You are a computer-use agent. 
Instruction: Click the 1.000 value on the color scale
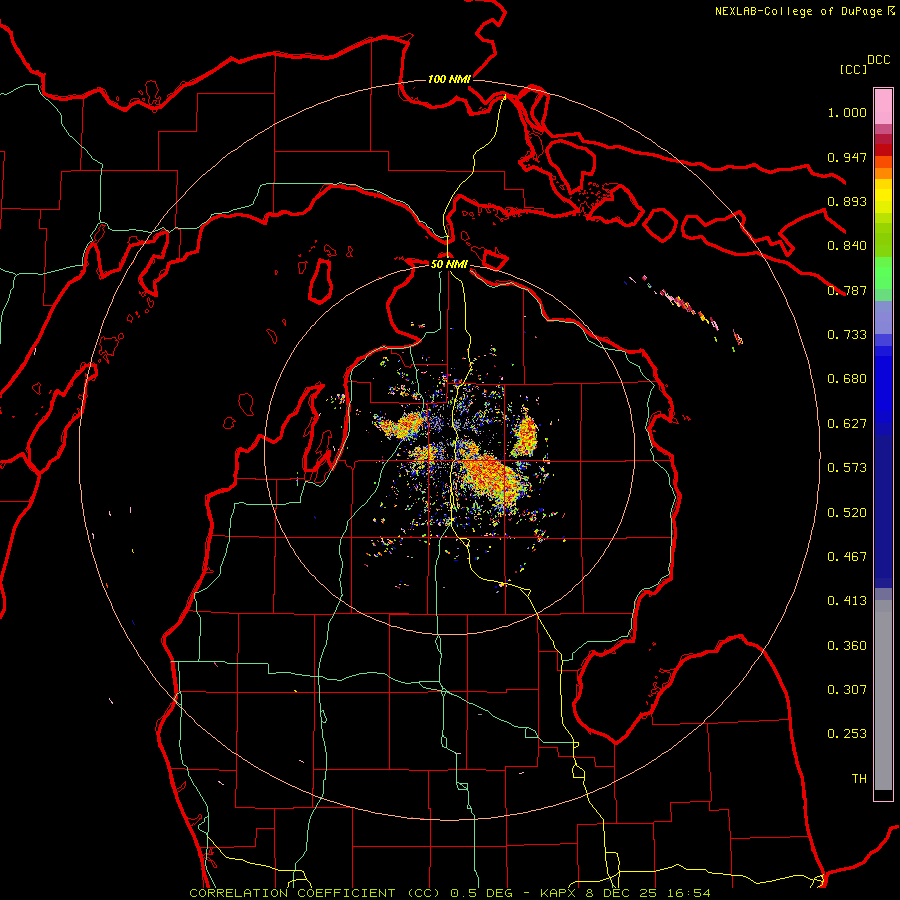847,112
